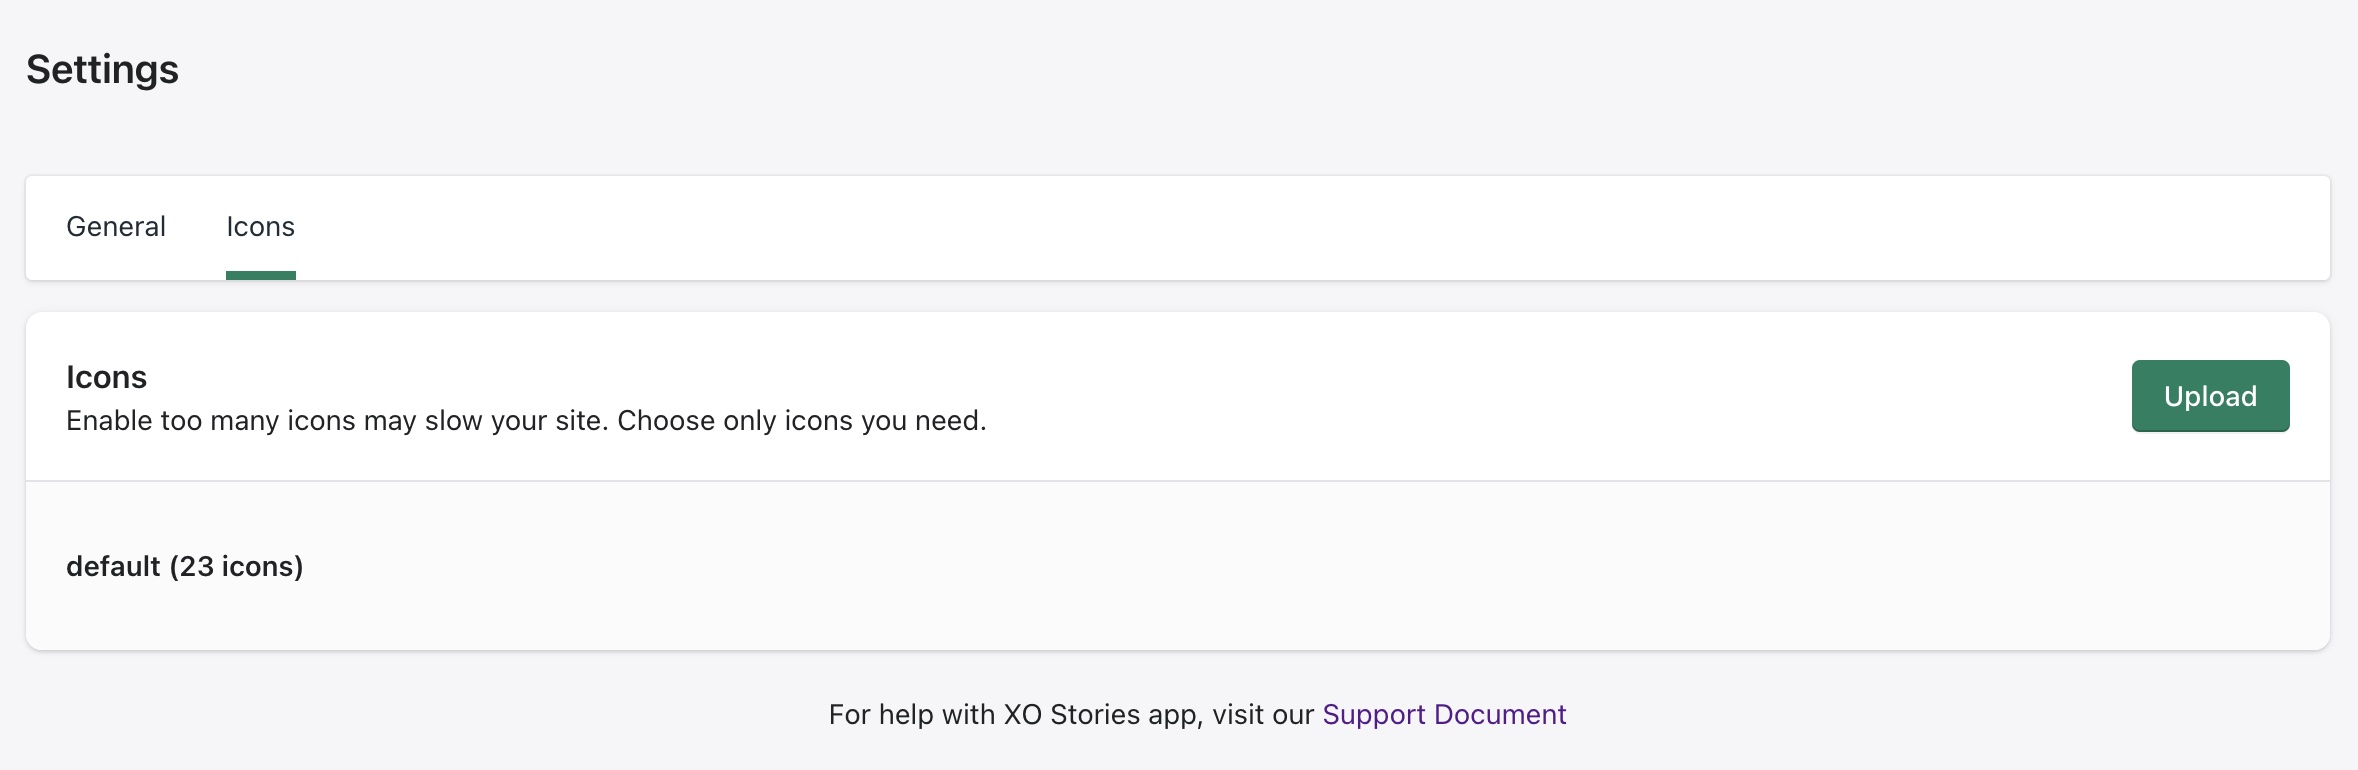
Task: Click the "Choose only icons you need" sentence
Action: pyautogui.click(x=800, y=421)
